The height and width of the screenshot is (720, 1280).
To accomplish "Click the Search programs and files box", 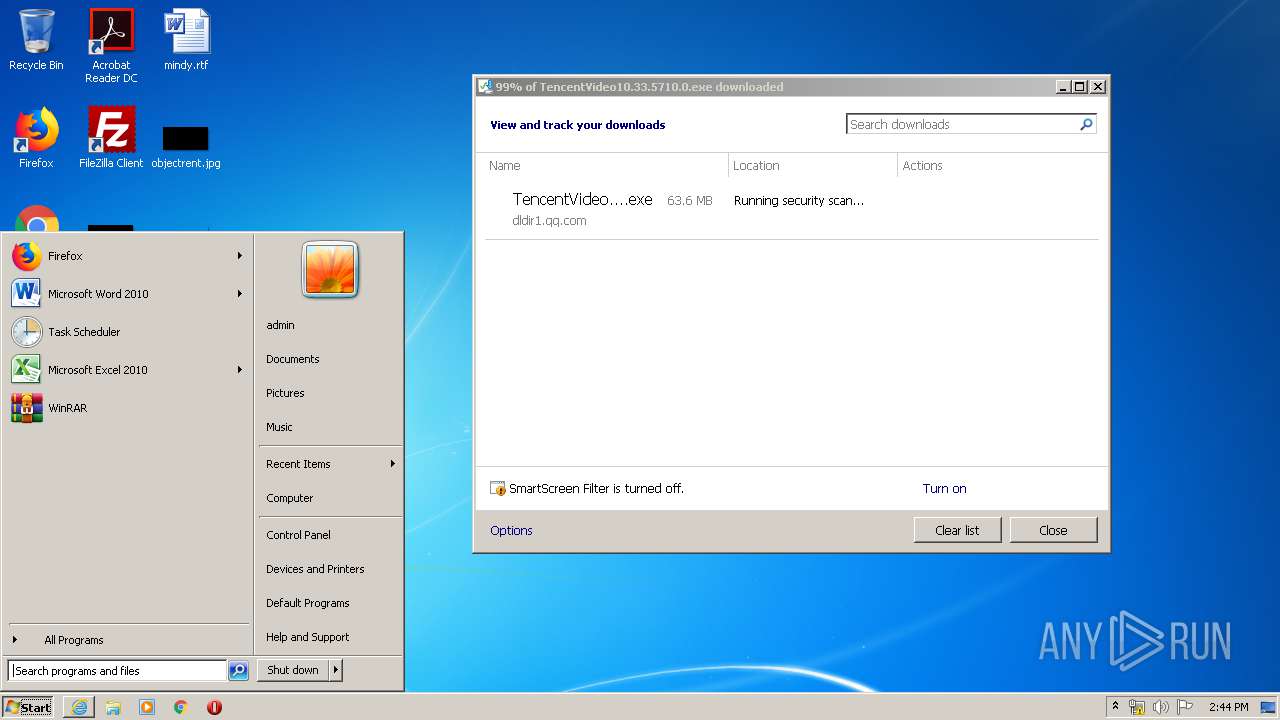I will tap(117, 671).
